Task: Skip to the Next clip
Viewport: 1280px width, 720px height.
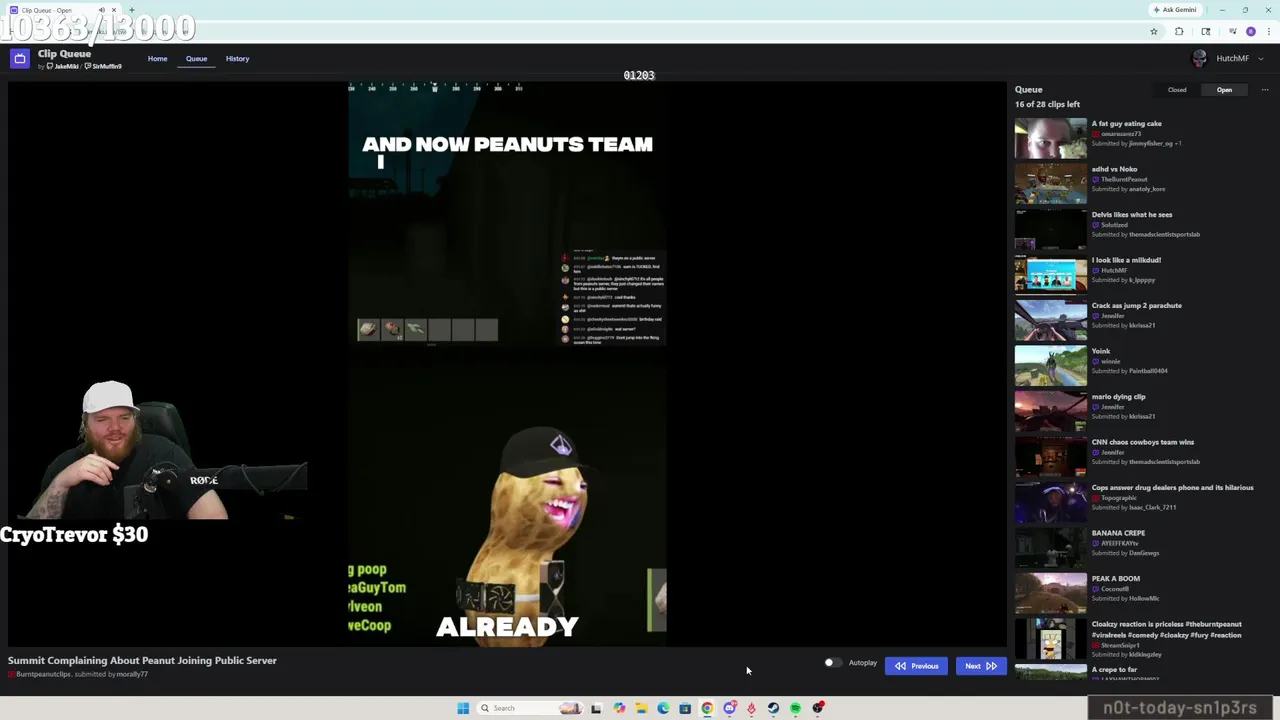Action: 980,666
